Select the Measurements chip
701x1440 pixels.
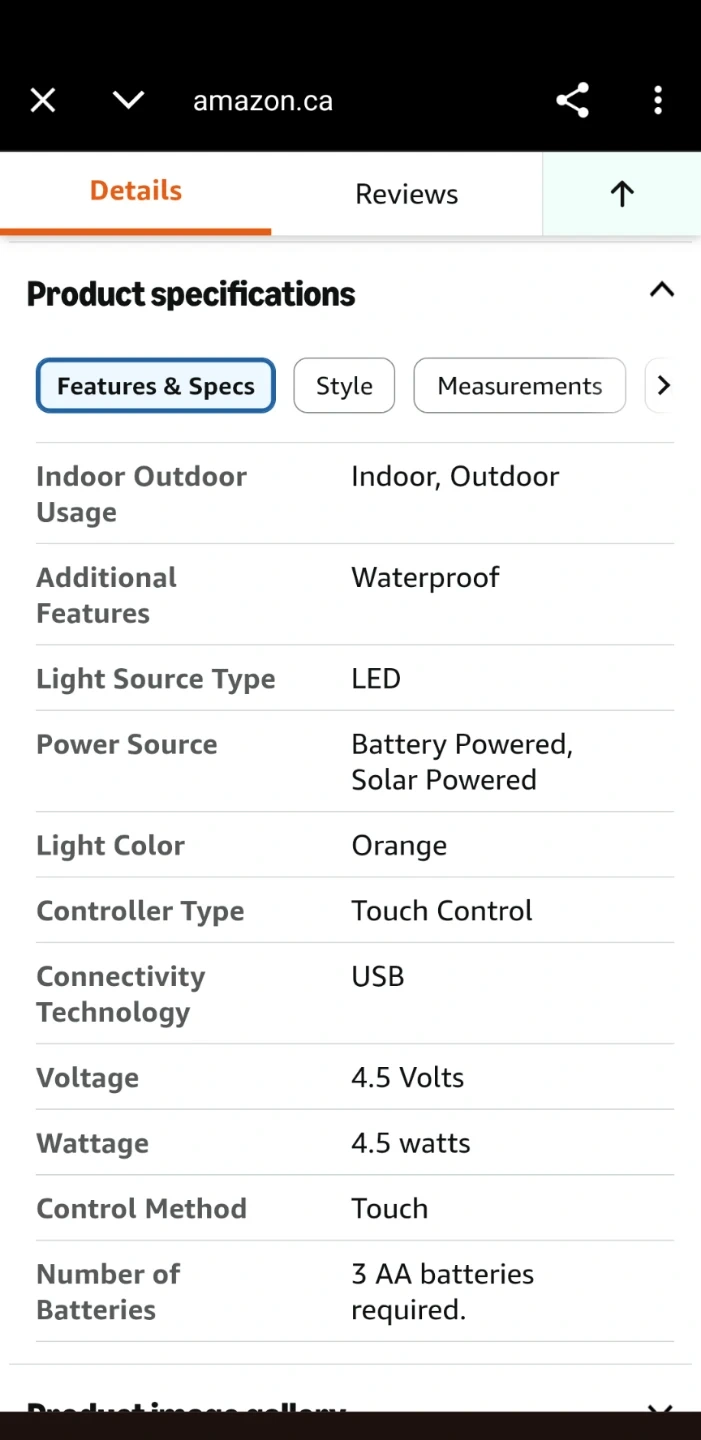click(519, 386)
